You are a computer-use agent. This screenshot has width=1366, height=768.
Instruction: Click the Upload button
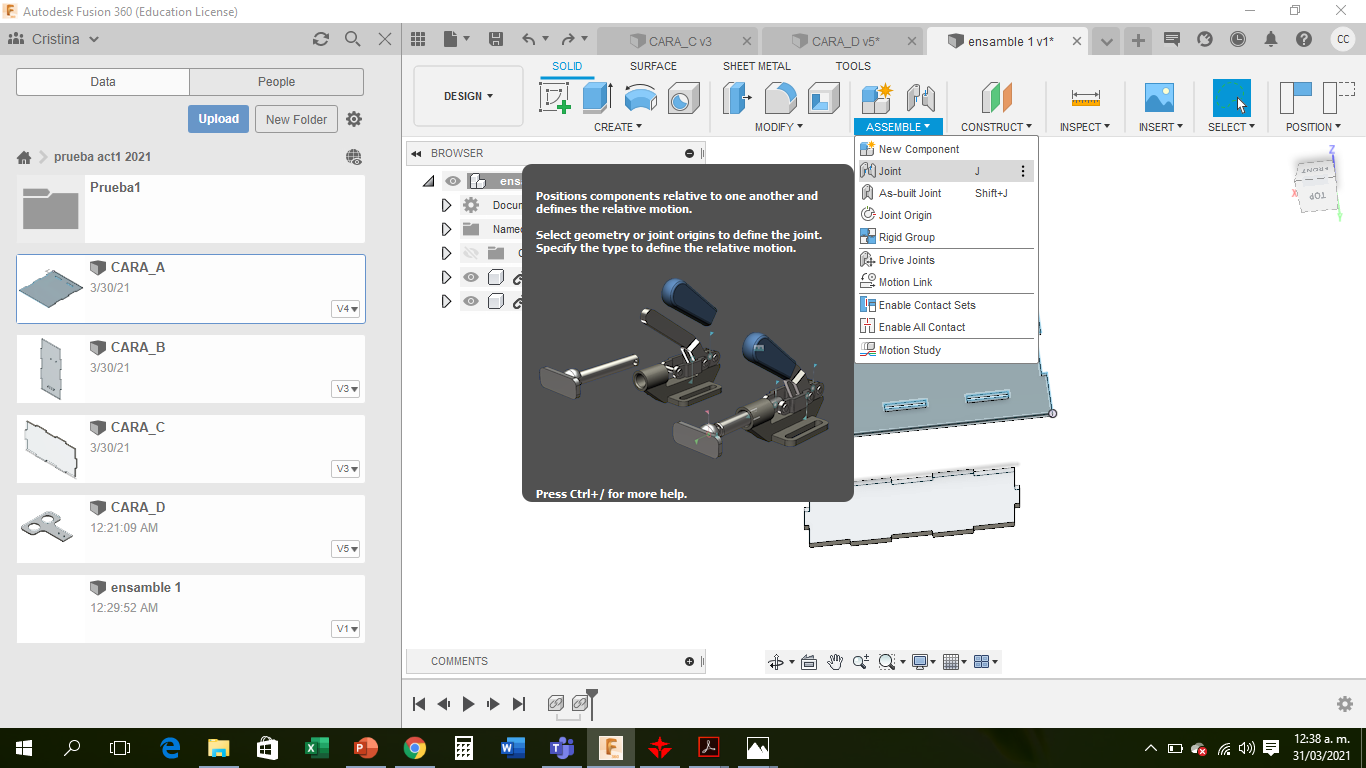coord(218,119)
